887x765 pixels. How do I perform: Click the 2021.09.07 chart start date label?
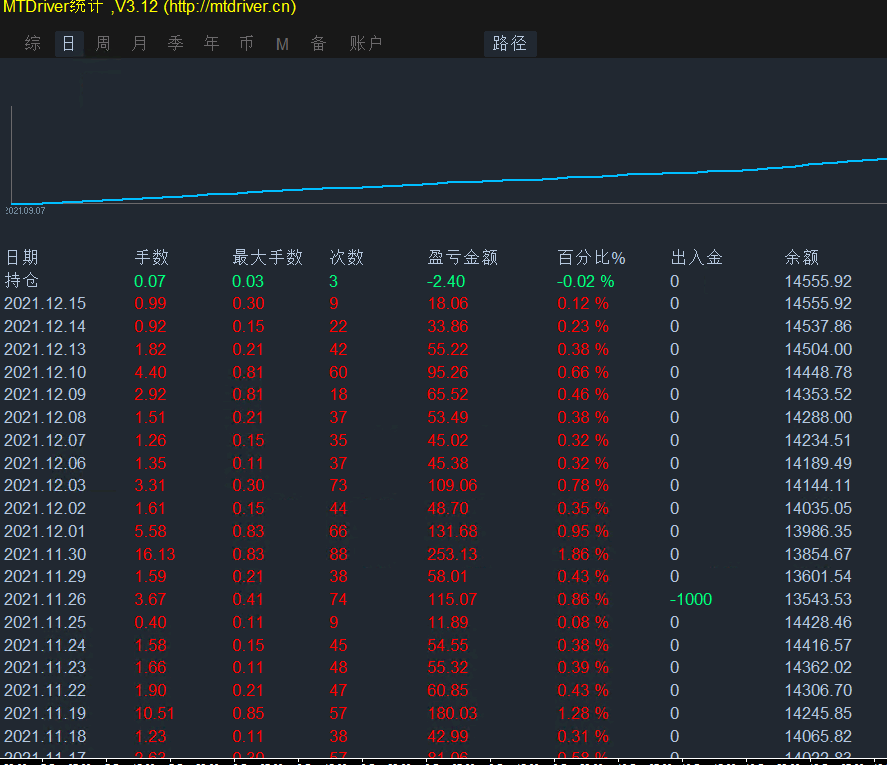coord(25,210)
